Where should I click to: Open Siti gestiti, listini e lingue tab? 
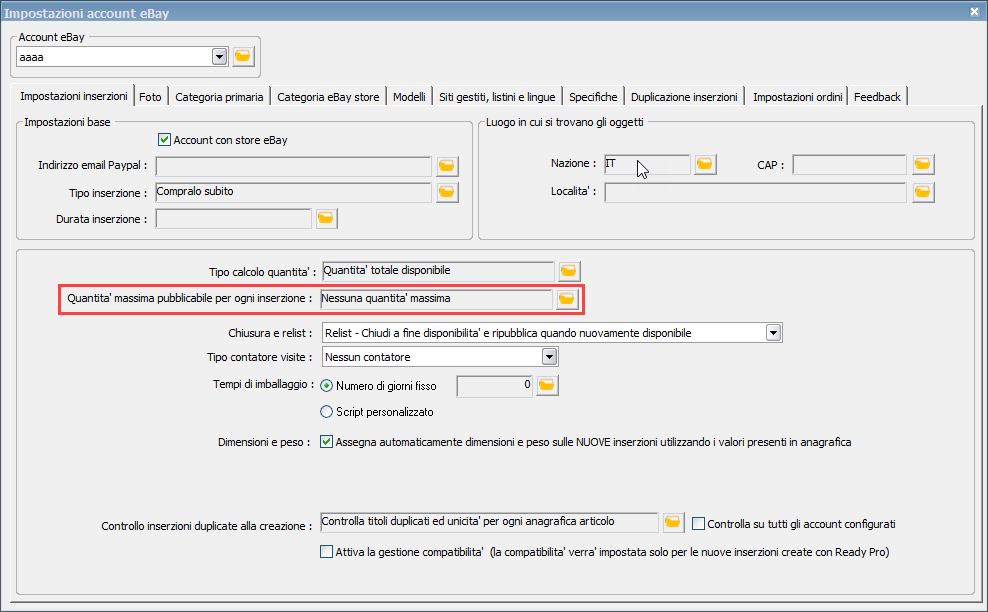(x=497, y=96)
